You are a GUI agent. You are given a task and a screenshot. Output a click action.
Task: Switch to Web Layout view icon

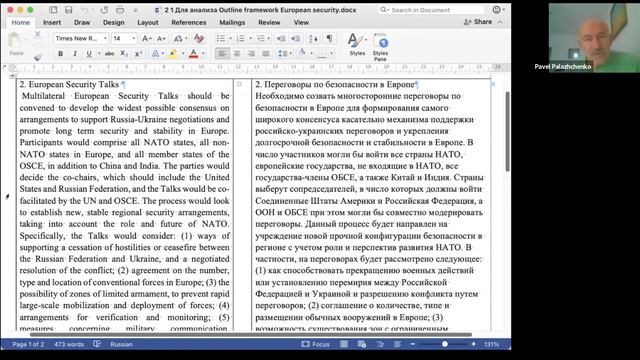tap(362, 344)
